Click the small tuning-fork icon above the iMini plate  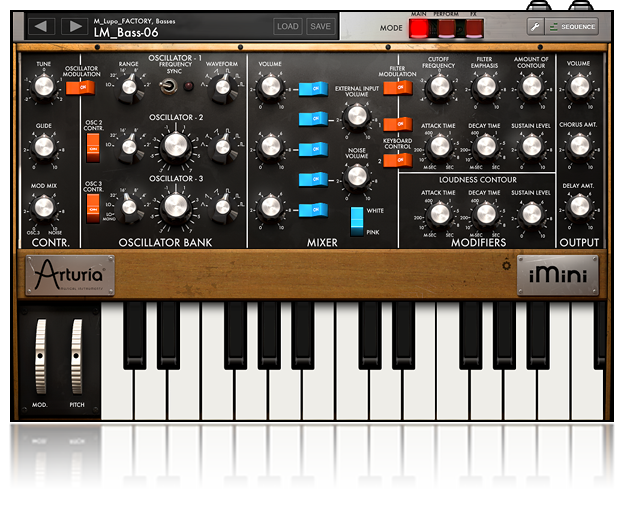(x=506, y=265)
